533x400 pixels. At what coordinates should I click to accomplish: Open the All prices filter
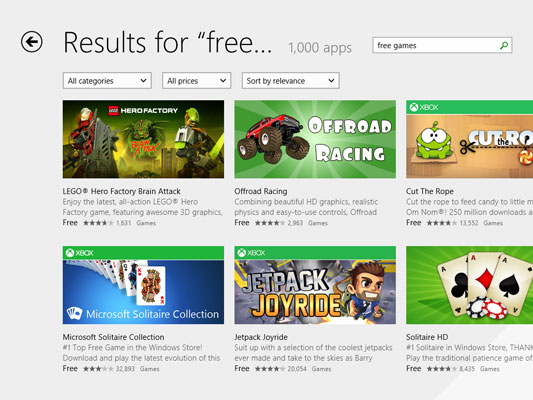click(x=196, y=81)
